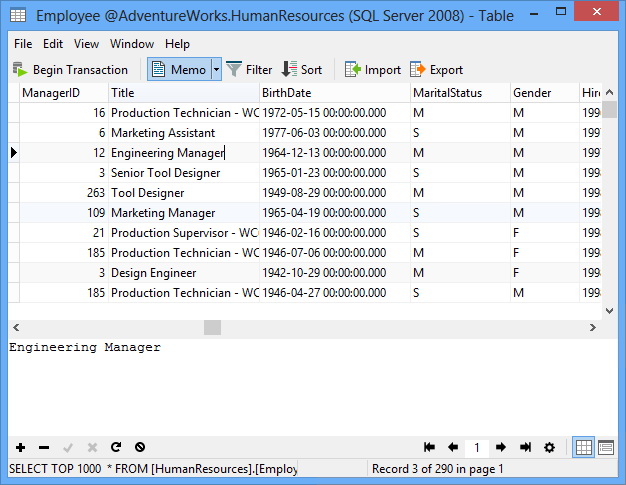The width and height of the screenshot is (626, 485).
Task: Go to the first page of records
Action: 430,448
